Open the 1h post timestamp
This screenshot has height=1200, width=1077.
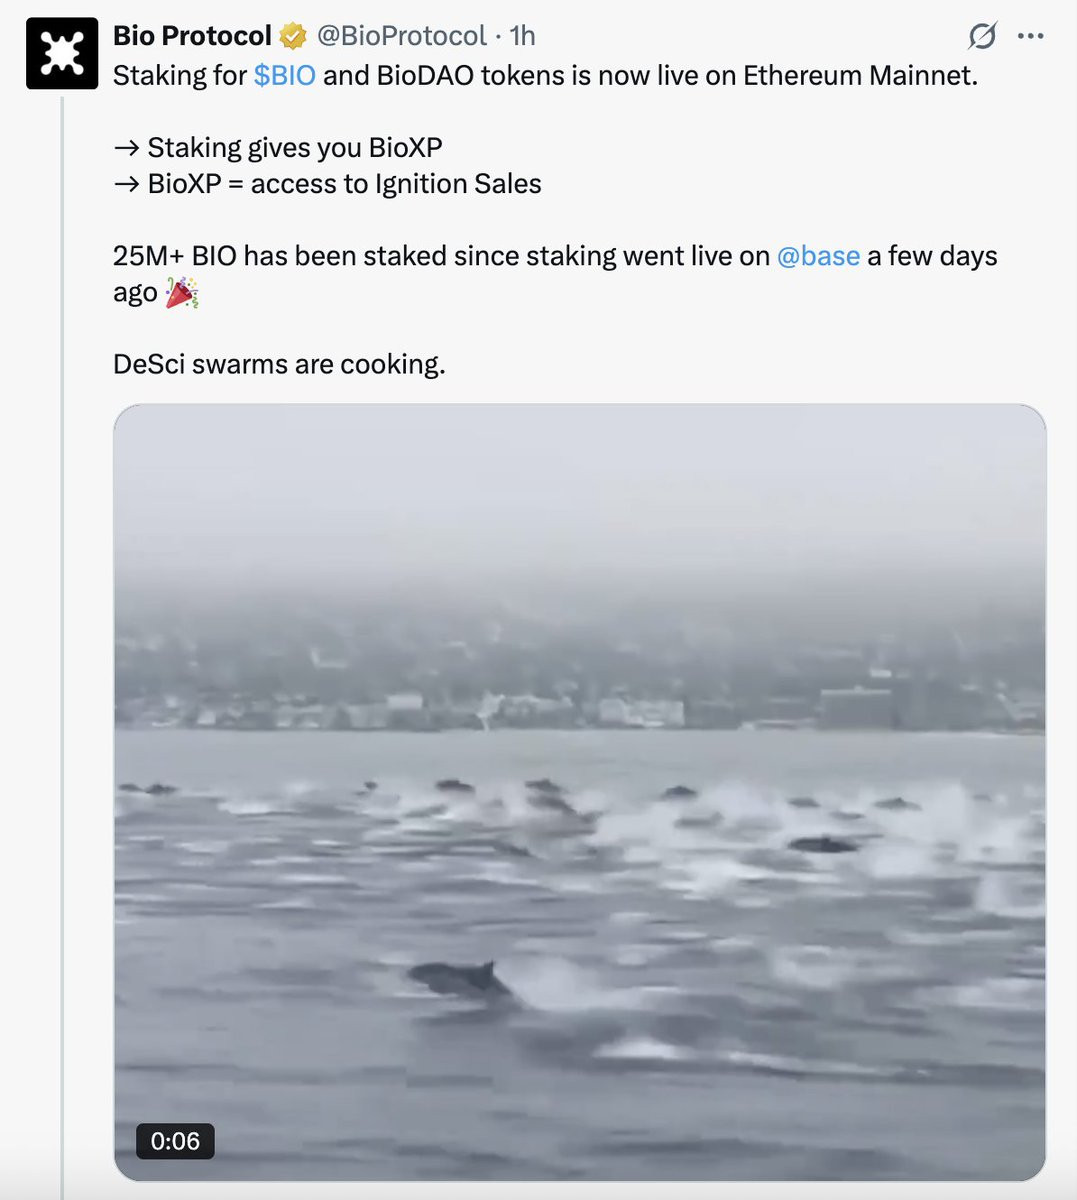click(x=522, y=36)
